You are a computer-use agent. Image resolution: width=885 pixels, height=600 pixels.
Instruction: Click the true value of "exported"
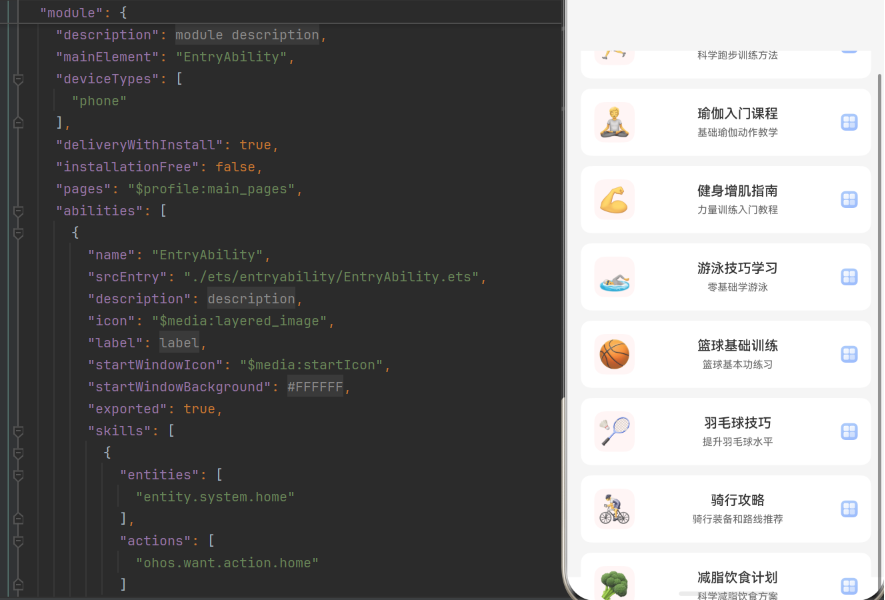click(199, 409)
